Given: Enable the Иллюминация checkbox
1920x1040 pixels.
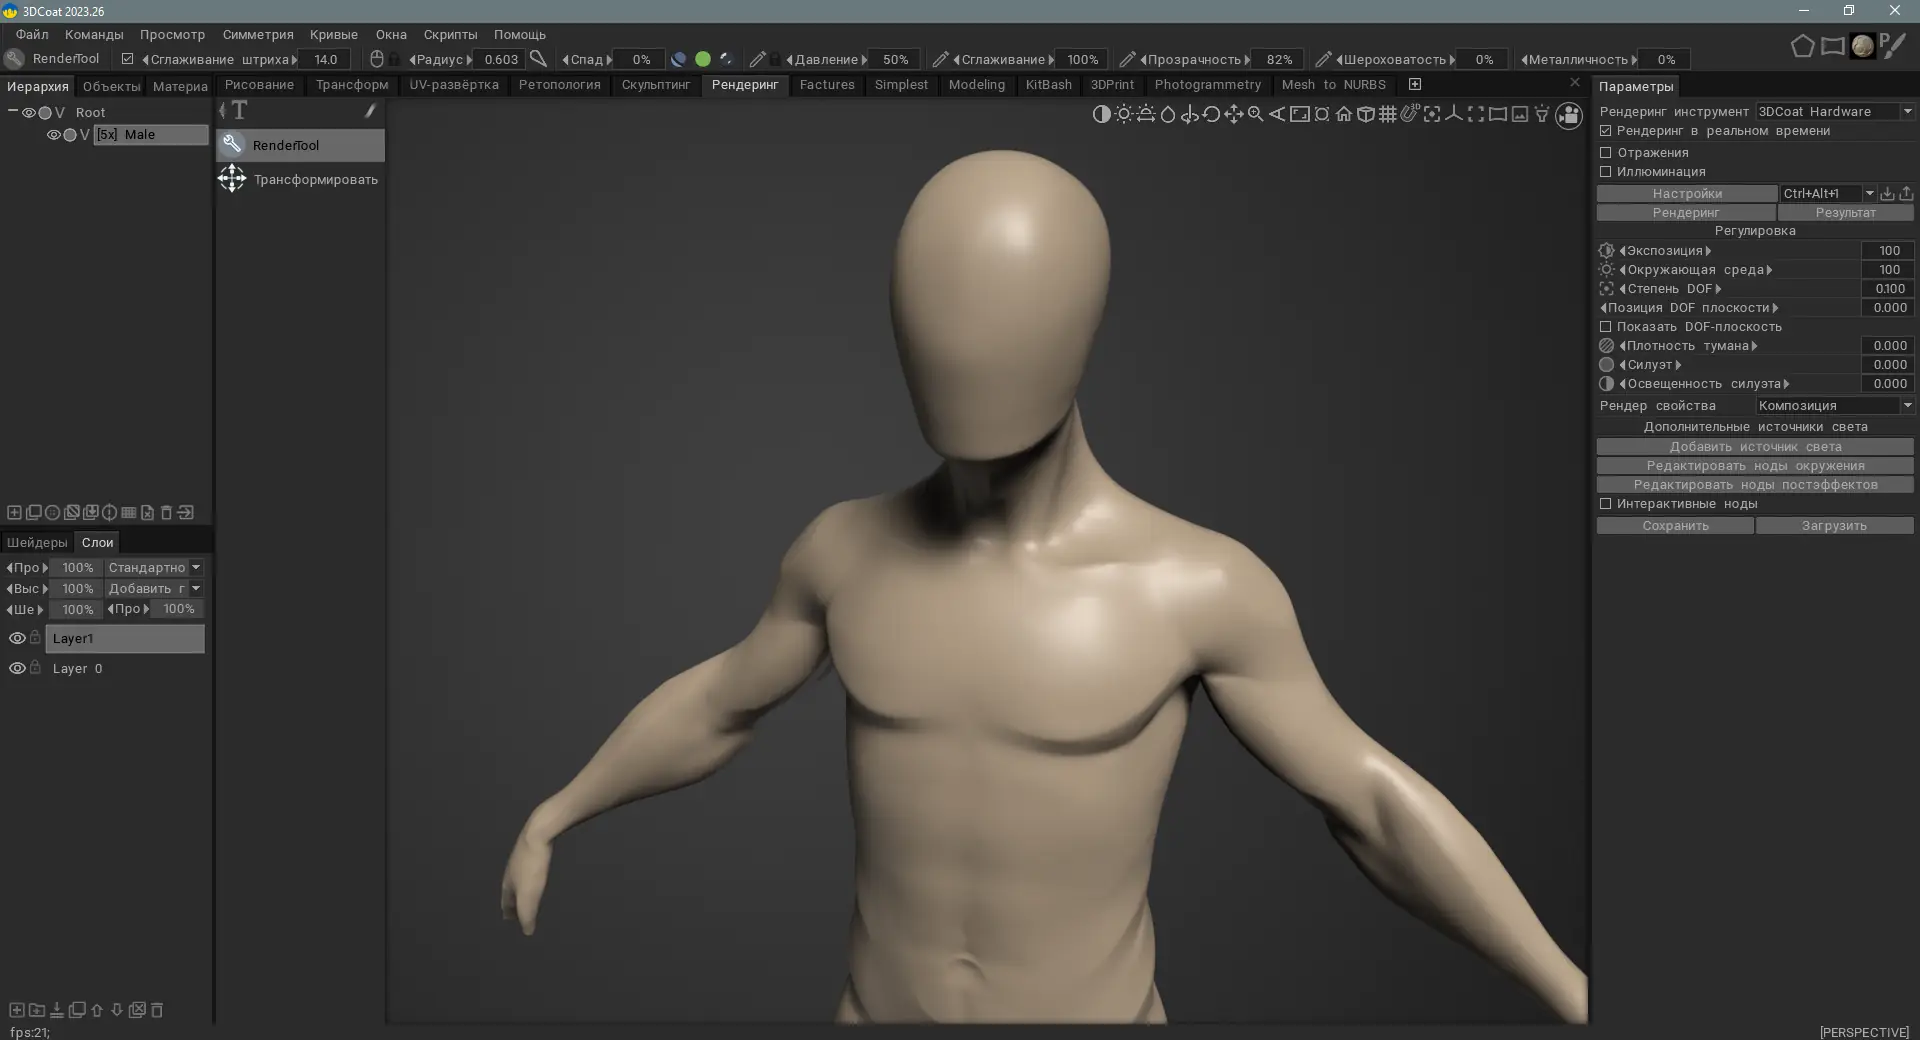Looking at the screenshot, I should pos(1606,172).
